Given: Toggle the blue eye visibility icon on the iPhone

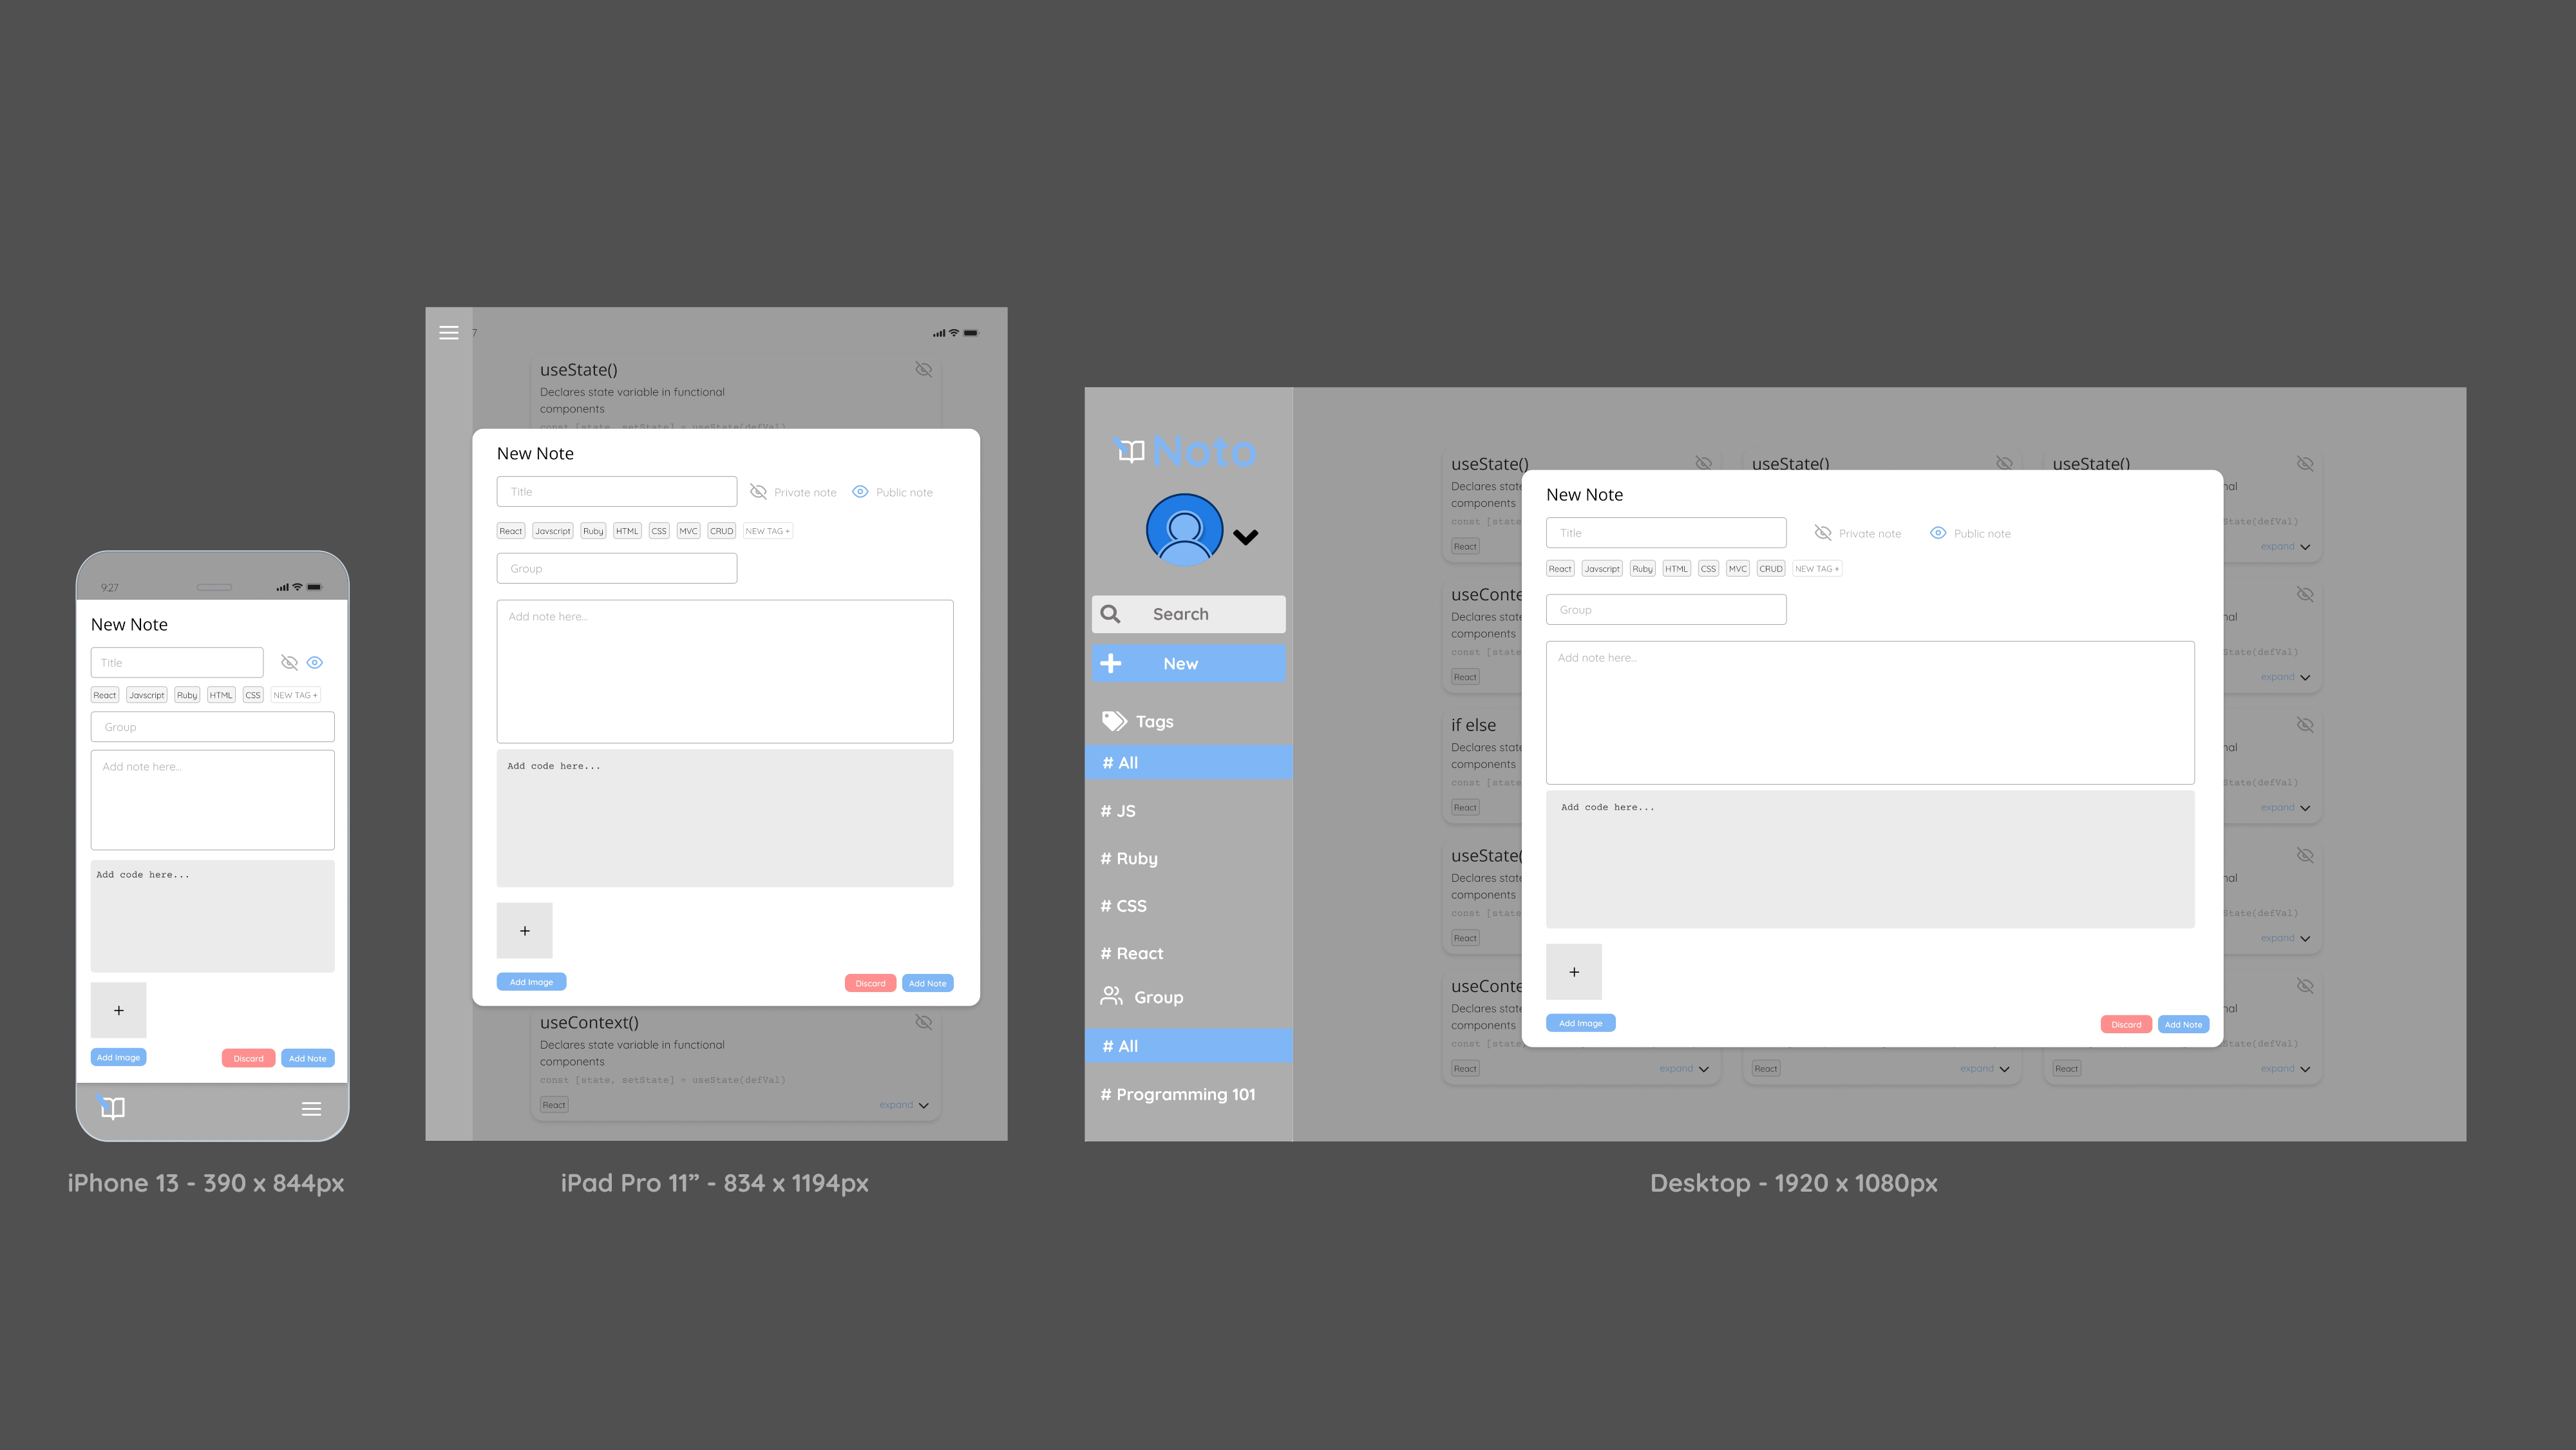Looking at the screenshot, I should (315, 662).
